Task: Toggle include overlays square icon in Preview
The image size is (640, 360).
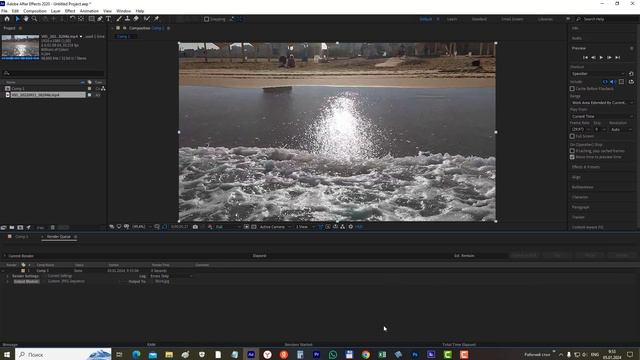Action: point(621,82)
